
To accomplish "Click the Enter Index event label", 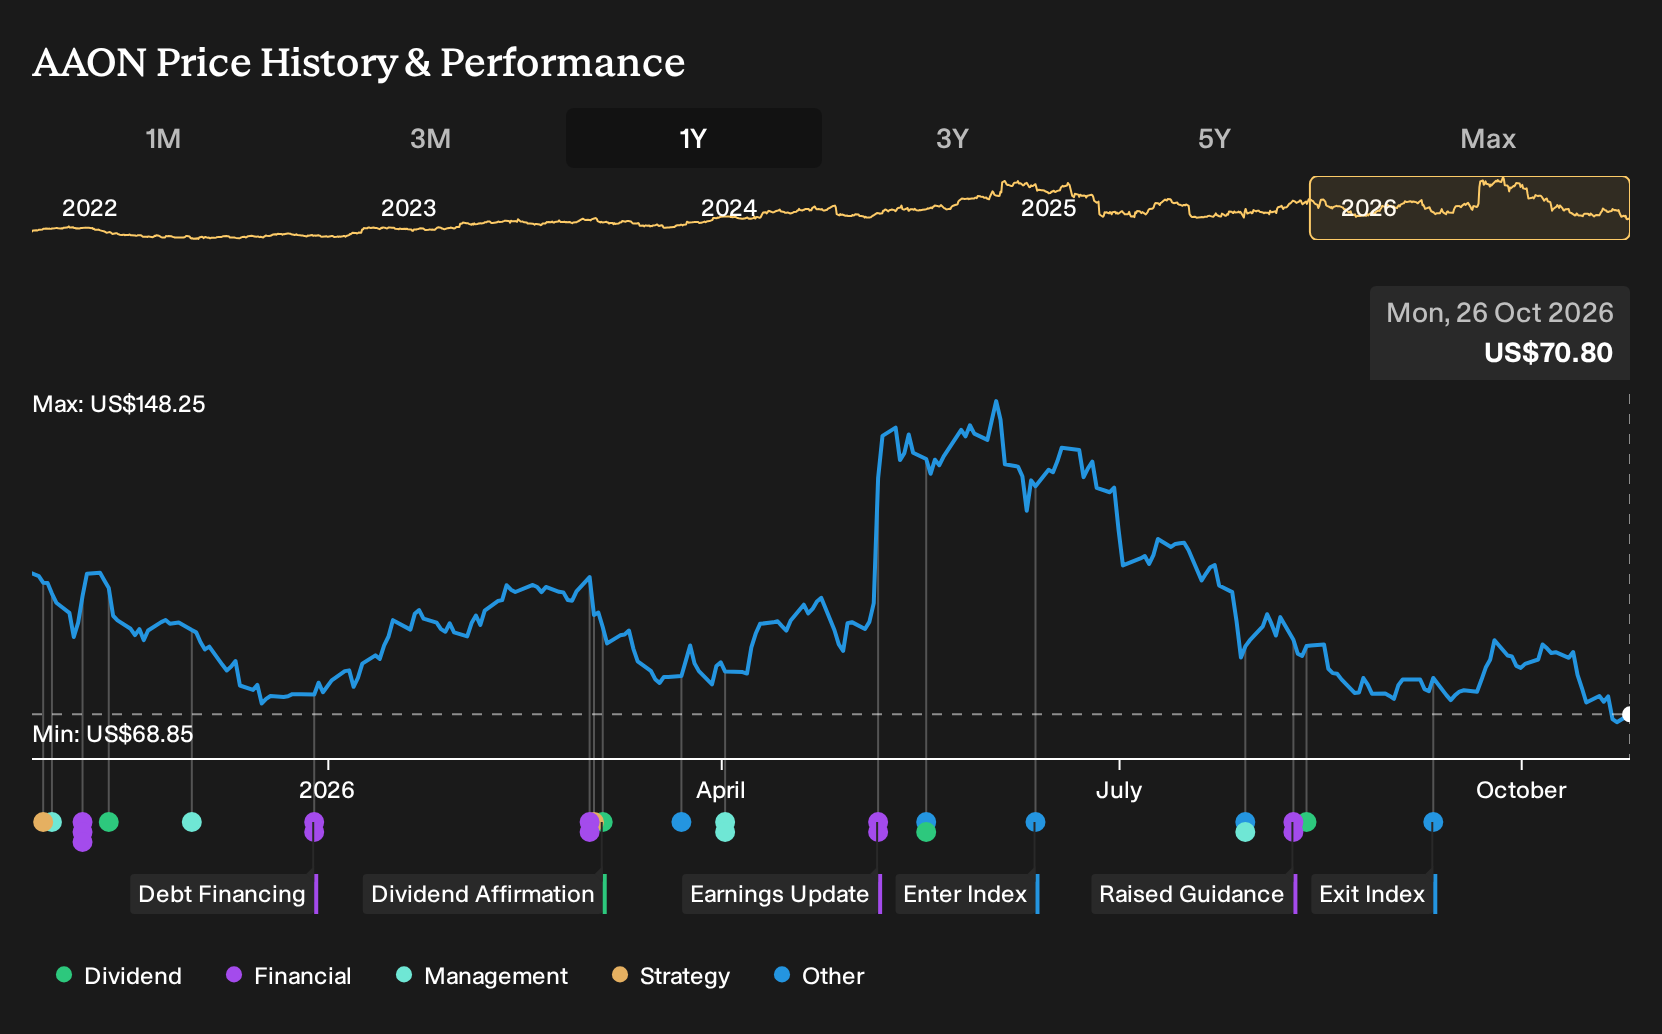I will point(967,894).
